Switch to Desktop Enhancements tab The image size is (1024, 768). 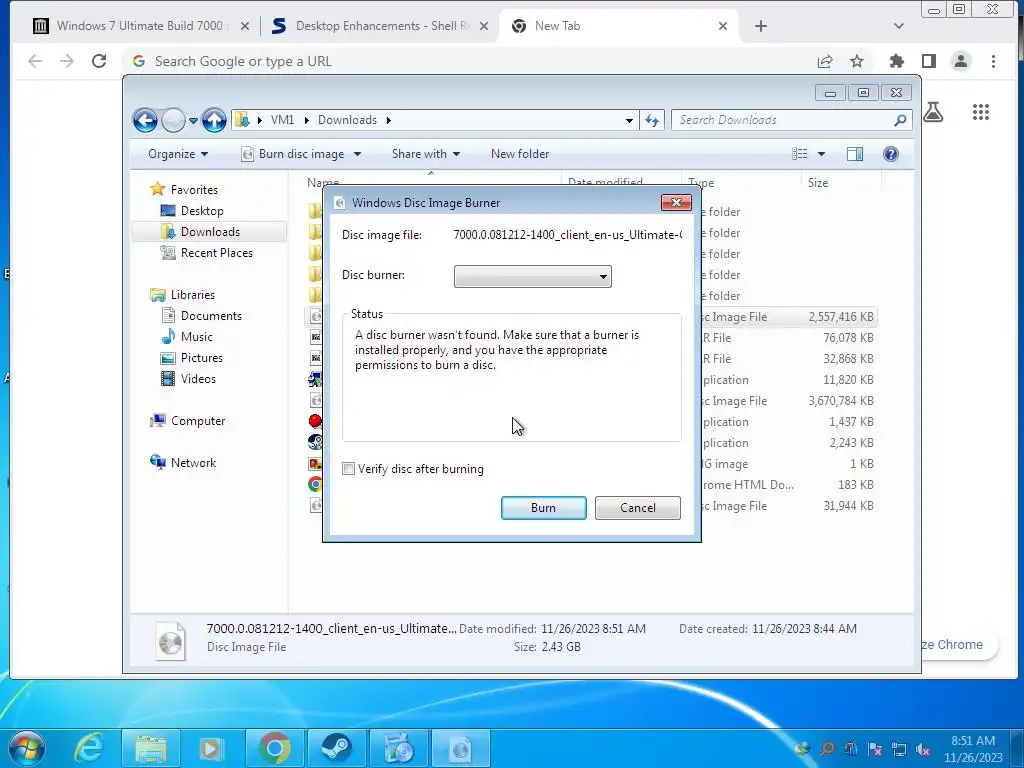pyautogui.click(x=379, y=26)
